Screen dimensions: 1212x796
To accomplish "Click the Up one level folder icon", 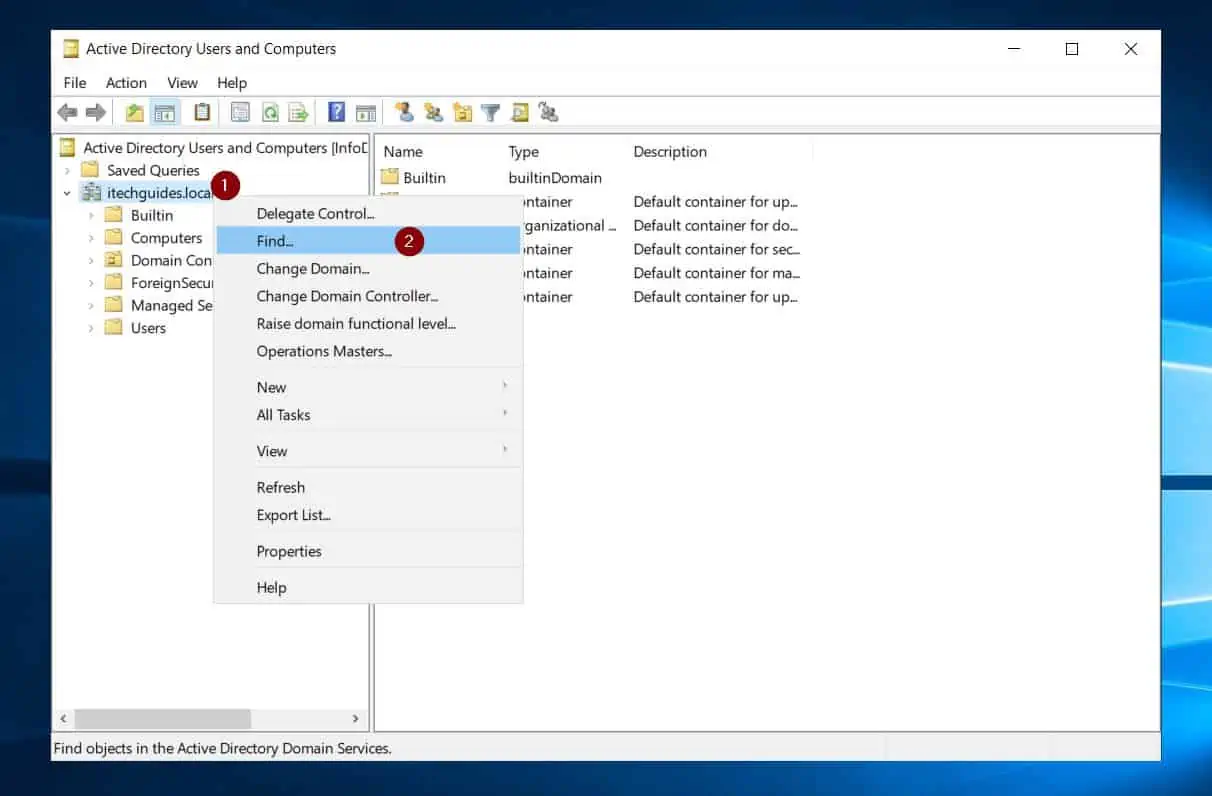I will (135, 113).
